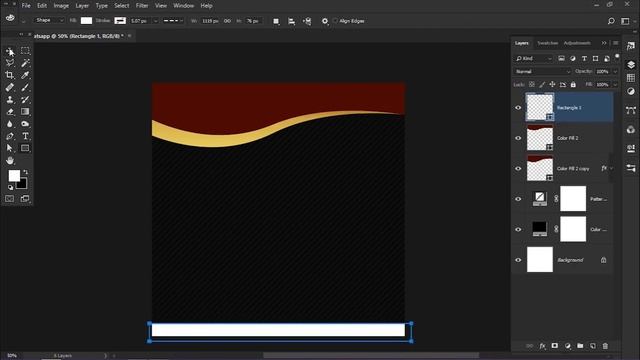Create new fill or adjustment layer

point(567,346)
